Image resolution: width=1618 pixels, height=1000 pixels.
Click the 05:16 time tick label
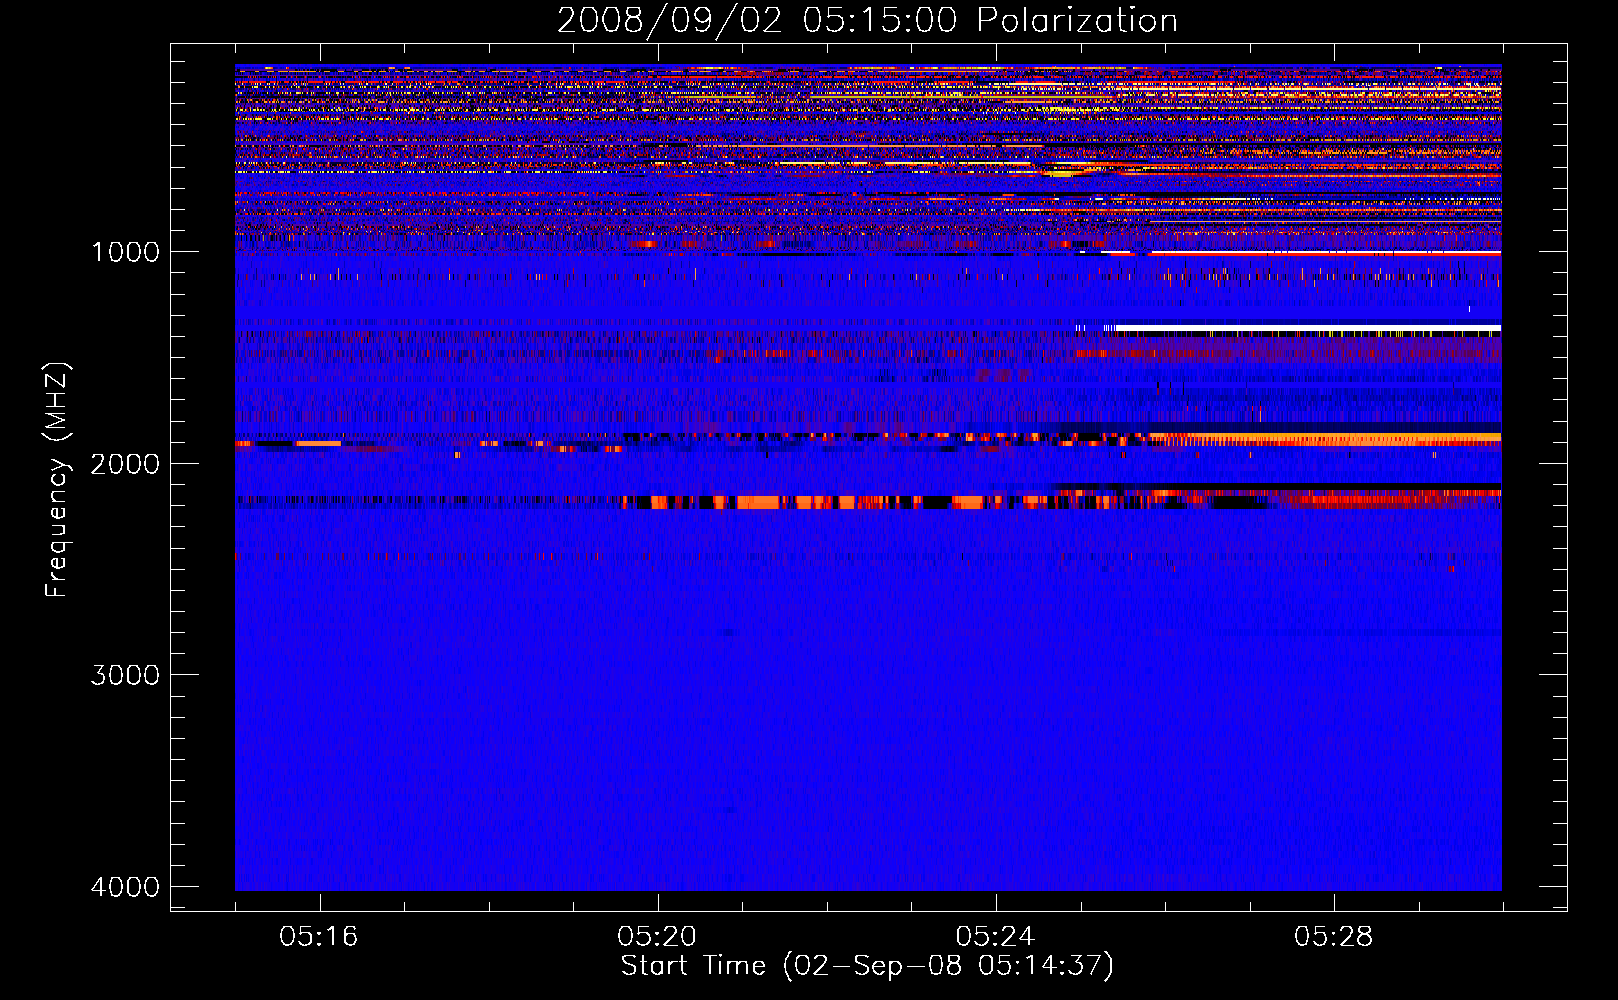319,937
